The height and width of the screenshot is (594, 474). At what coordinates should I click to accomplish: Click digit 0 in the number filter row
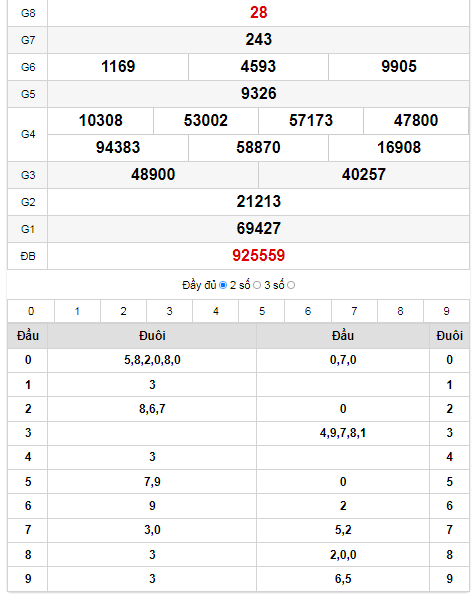tap(31, 311)
